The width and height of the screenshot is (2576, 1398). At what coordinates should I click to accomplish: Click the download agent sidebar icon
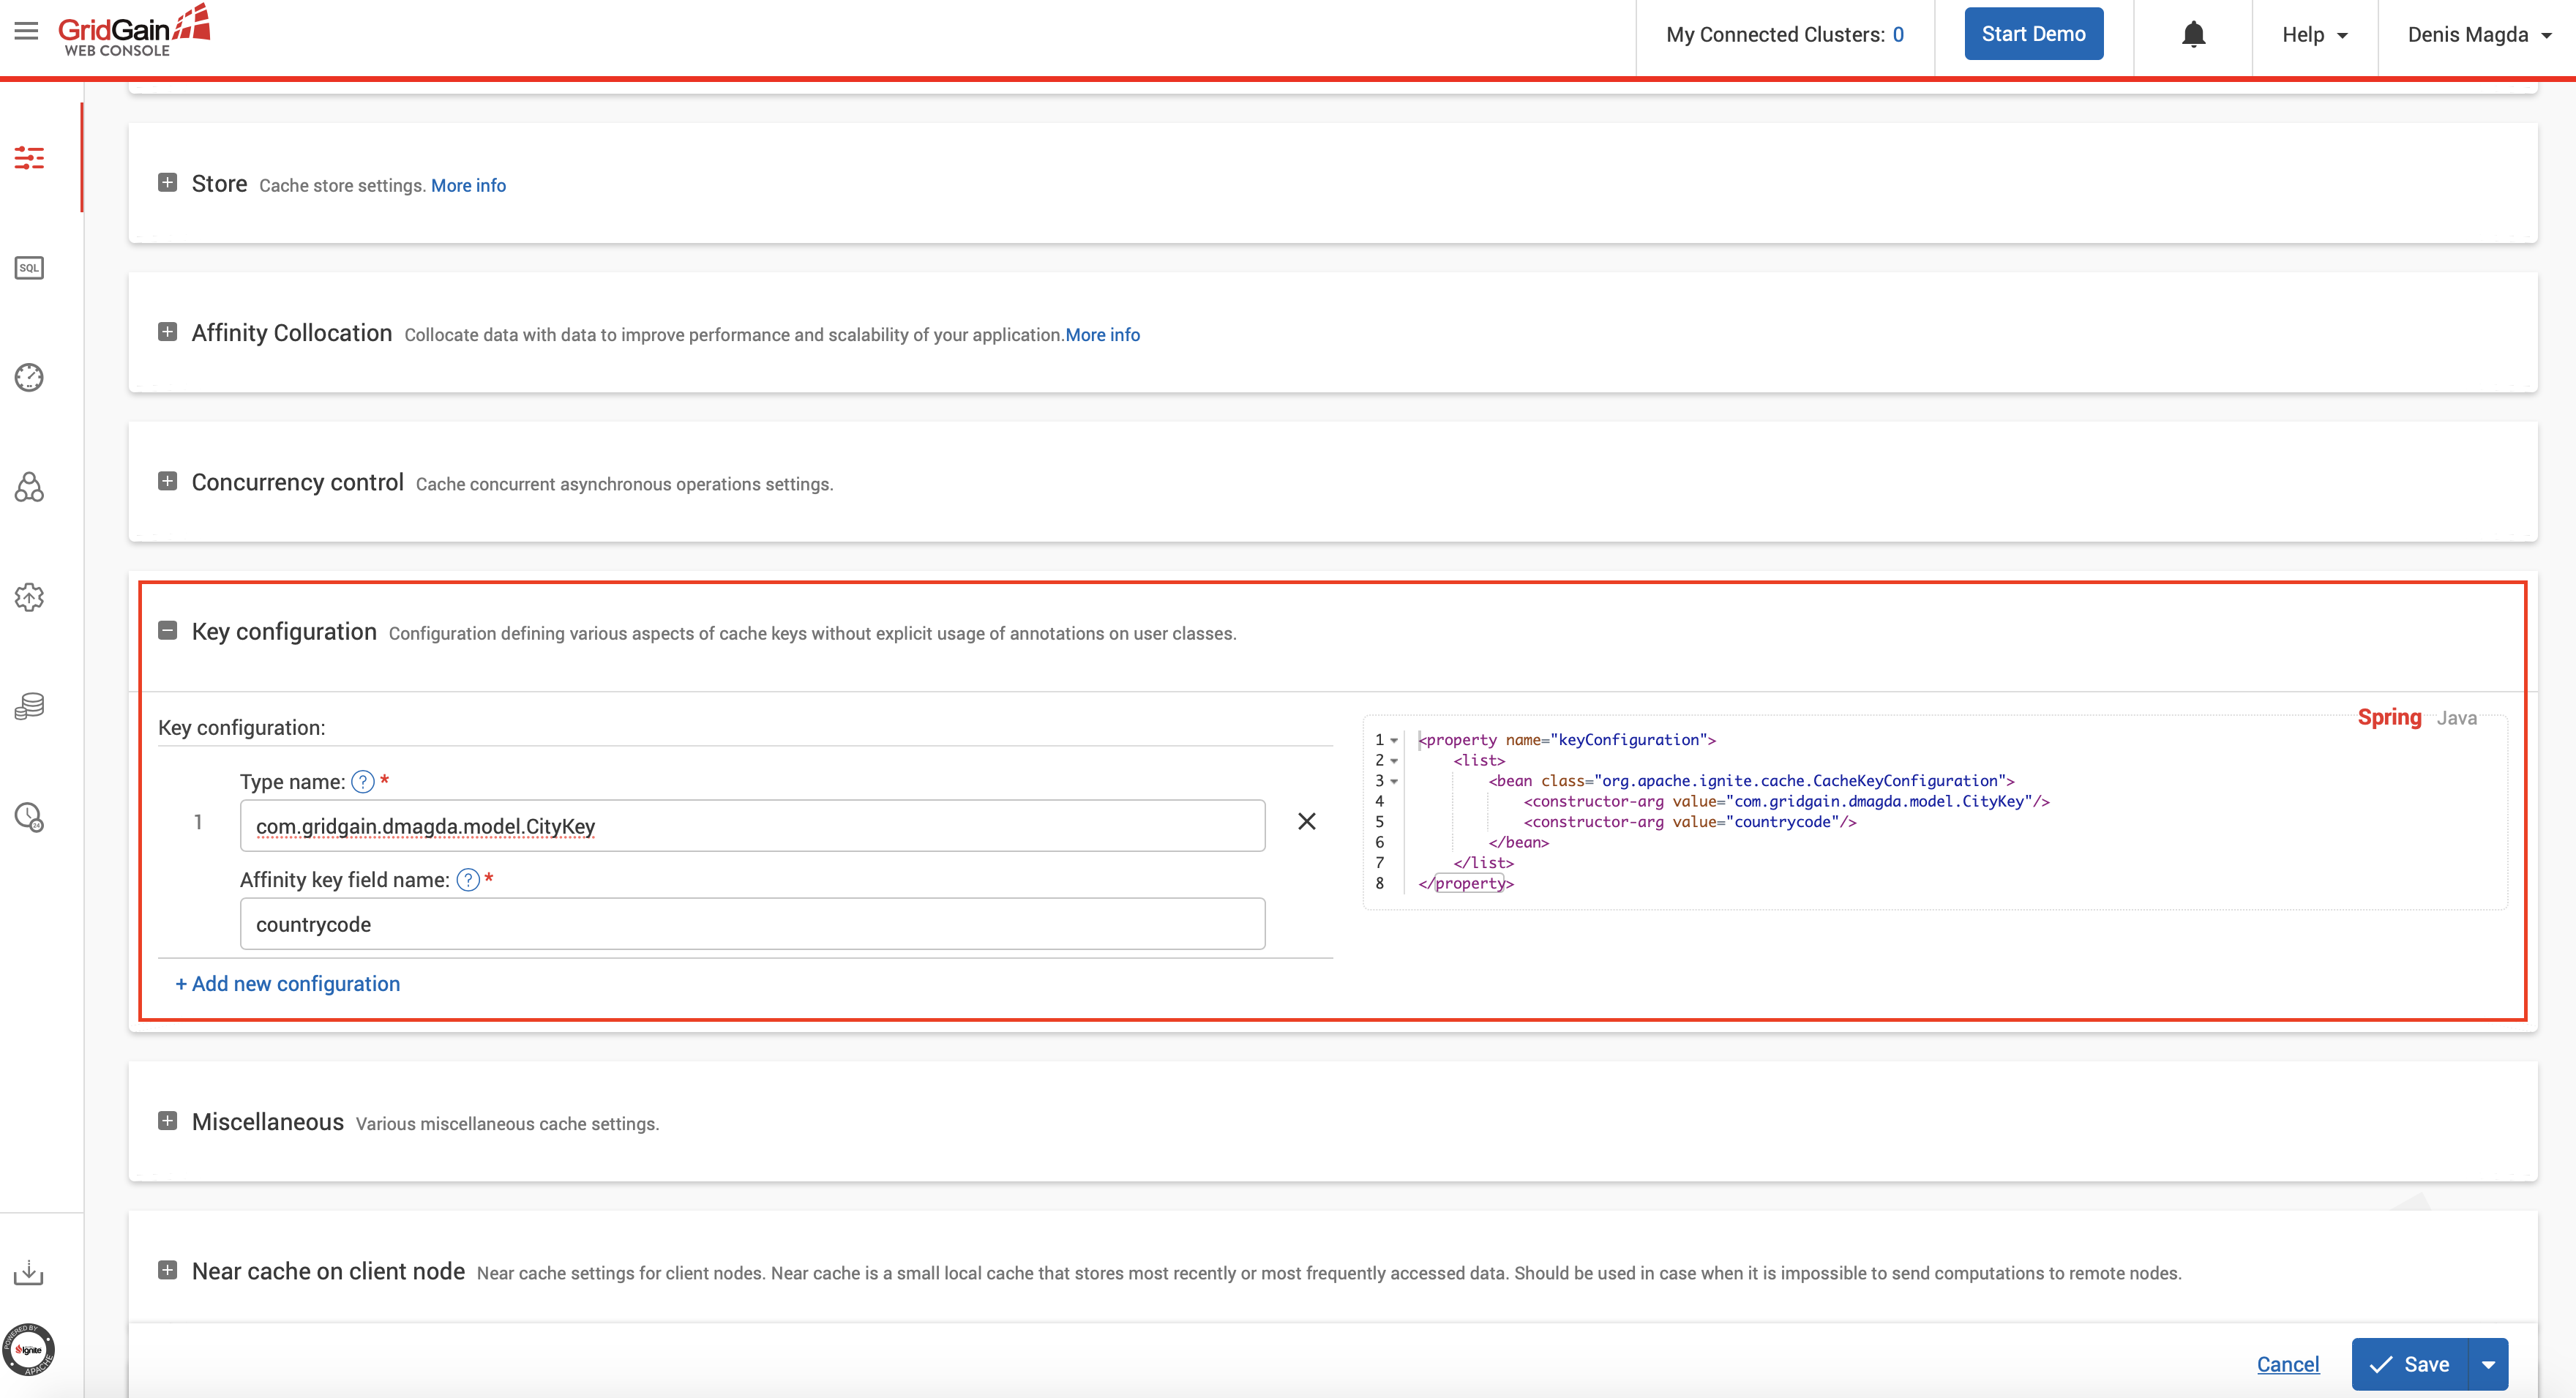pos(29,1272)
